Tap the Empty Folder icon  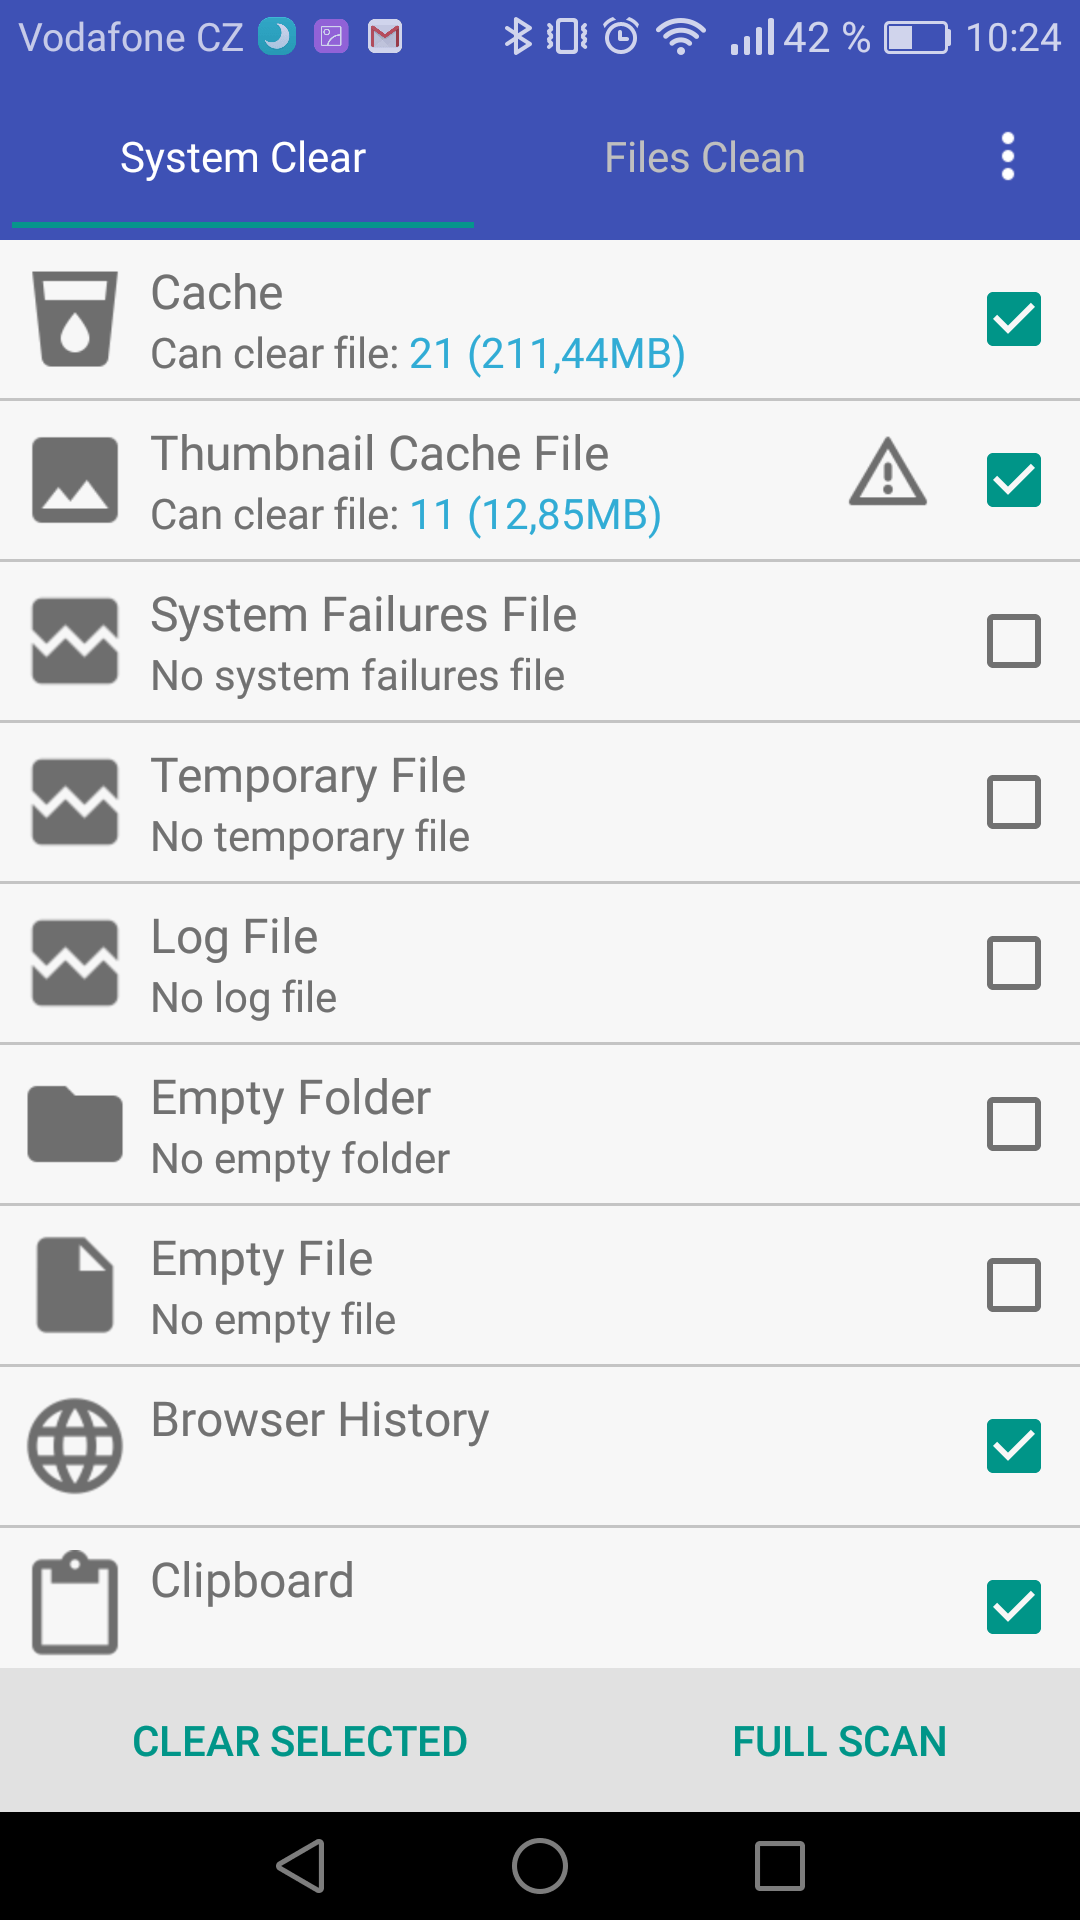[x=75, y=1124]
